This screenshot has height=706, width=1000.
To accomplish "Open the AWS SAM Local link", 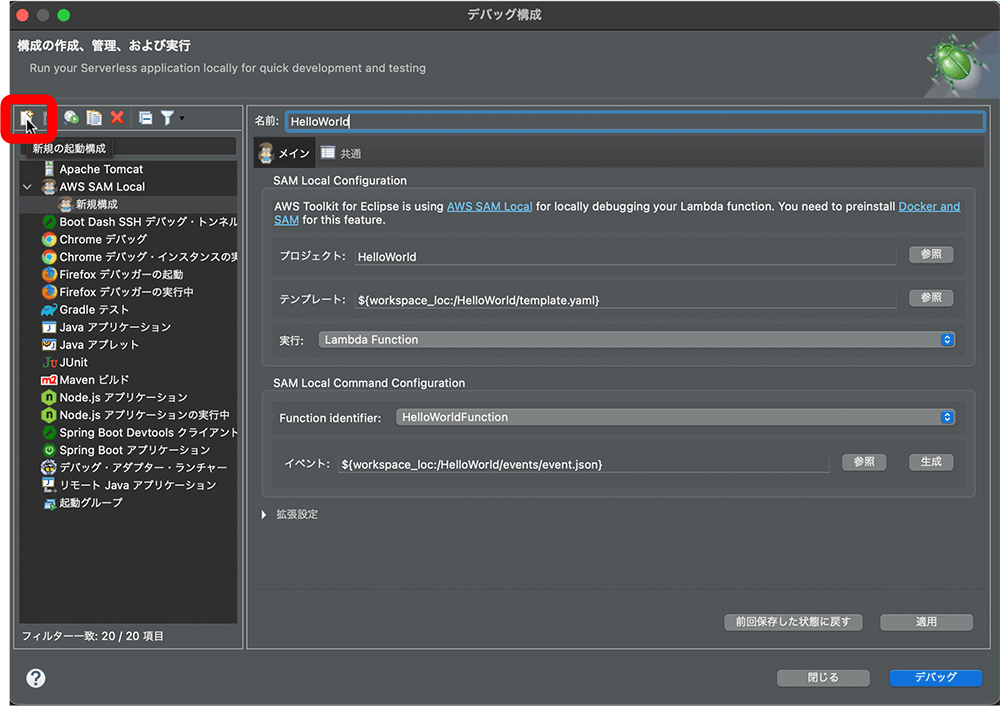I will (489, 206).
